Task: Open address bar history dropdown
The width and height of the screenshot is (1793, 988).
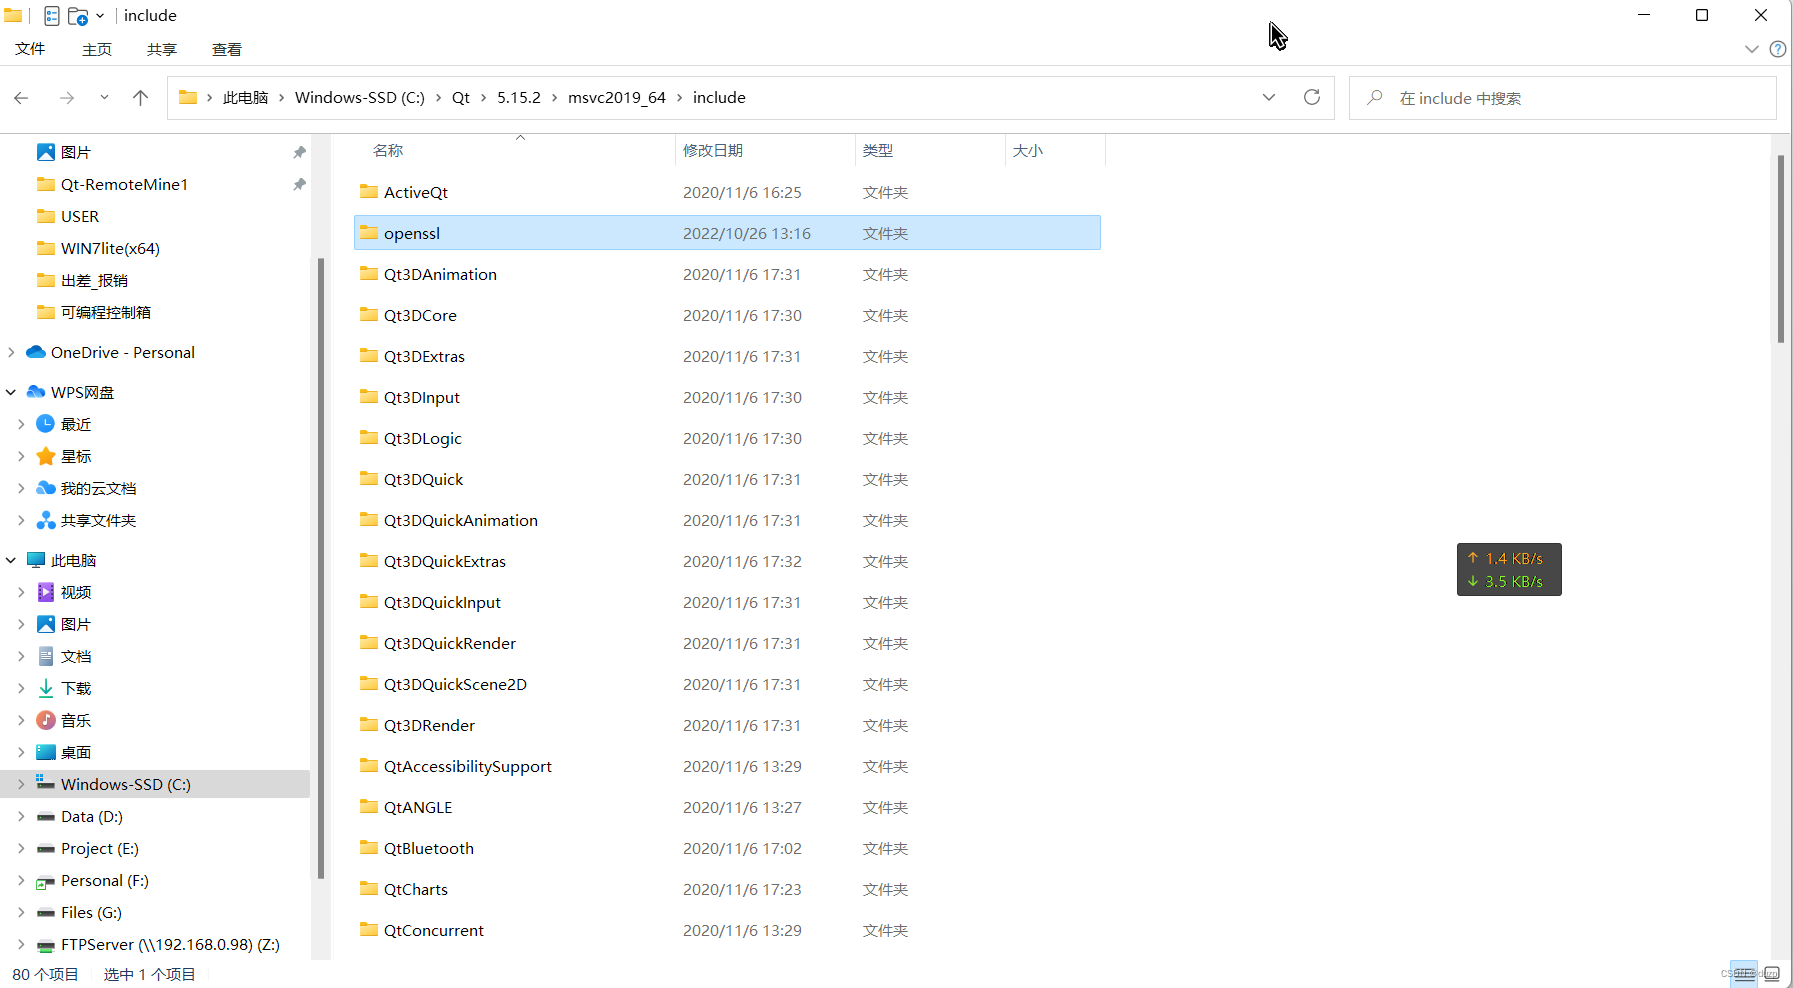Action: click(1269, 97)
